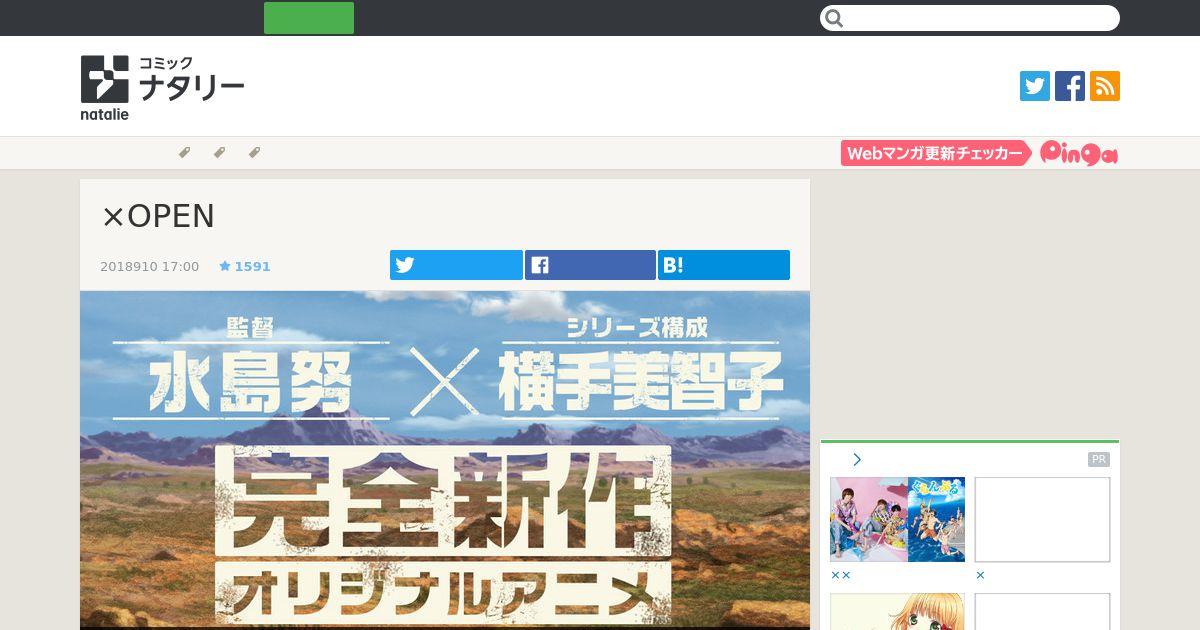Open the Web manga update checker banner
The image size is (1200, 630).
point(936,153)
